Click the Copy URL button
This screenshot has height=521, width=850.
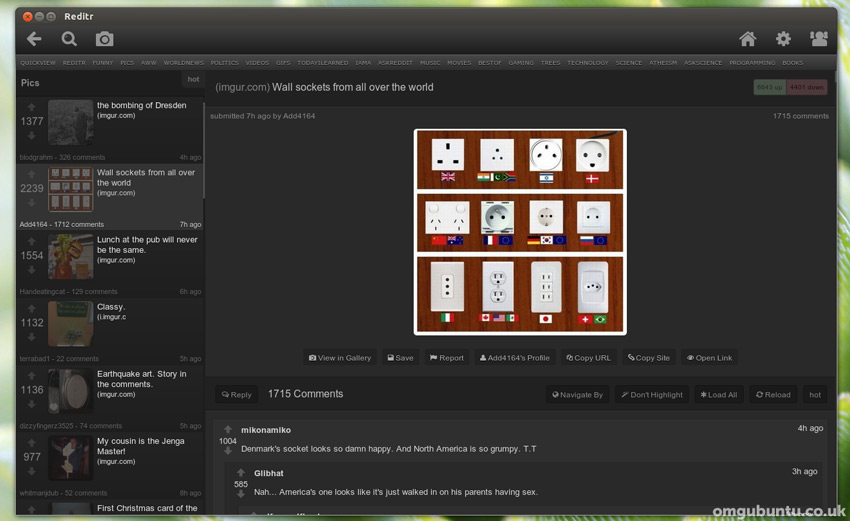588,358
